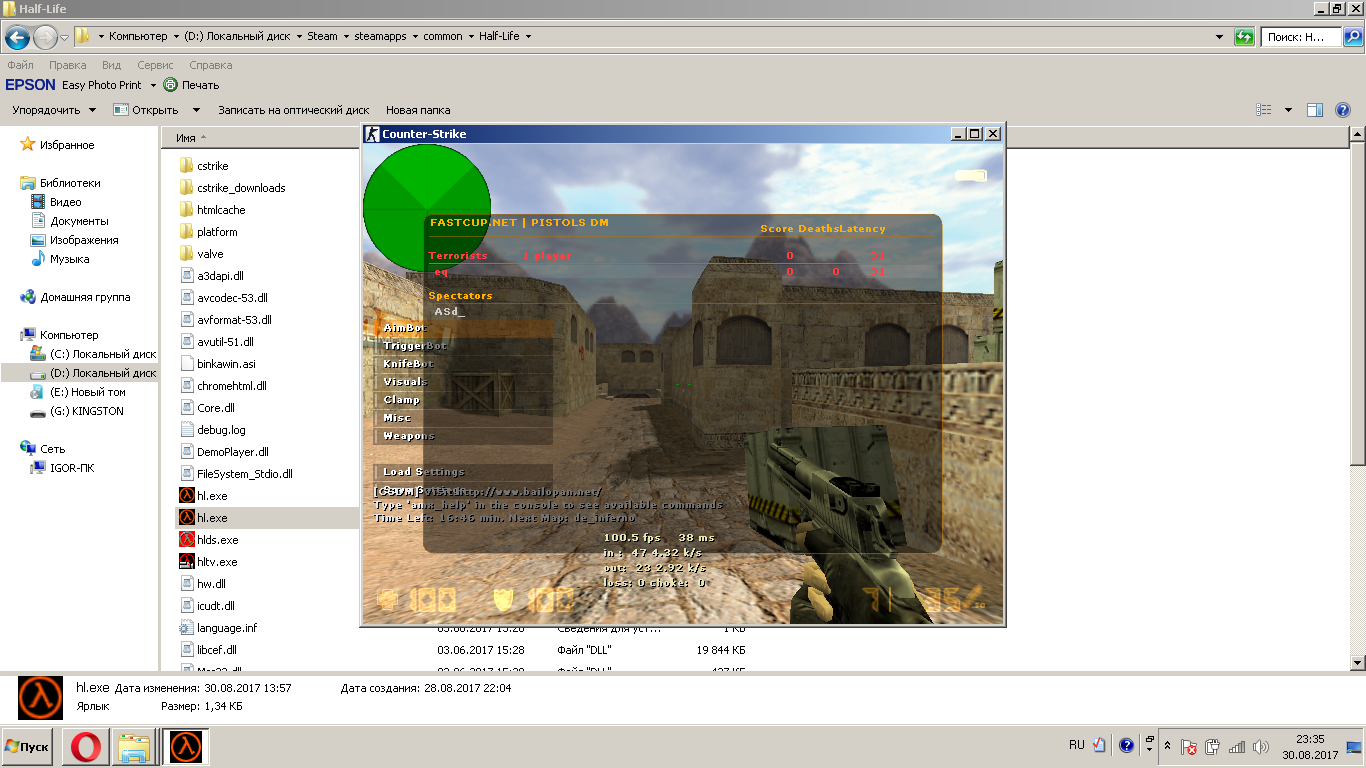Select the debug.log file
This screenshot has height=768, width=1366.
[x=221, y=430]
